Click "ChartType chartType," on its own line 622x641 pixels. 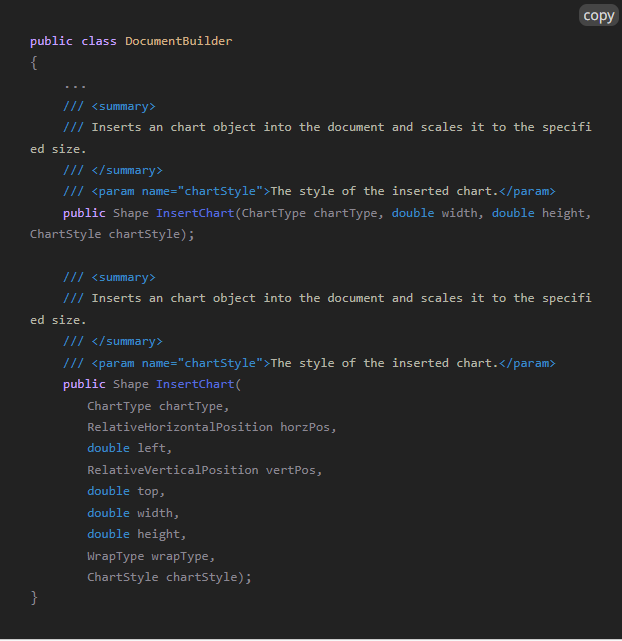tap(158, 406)
